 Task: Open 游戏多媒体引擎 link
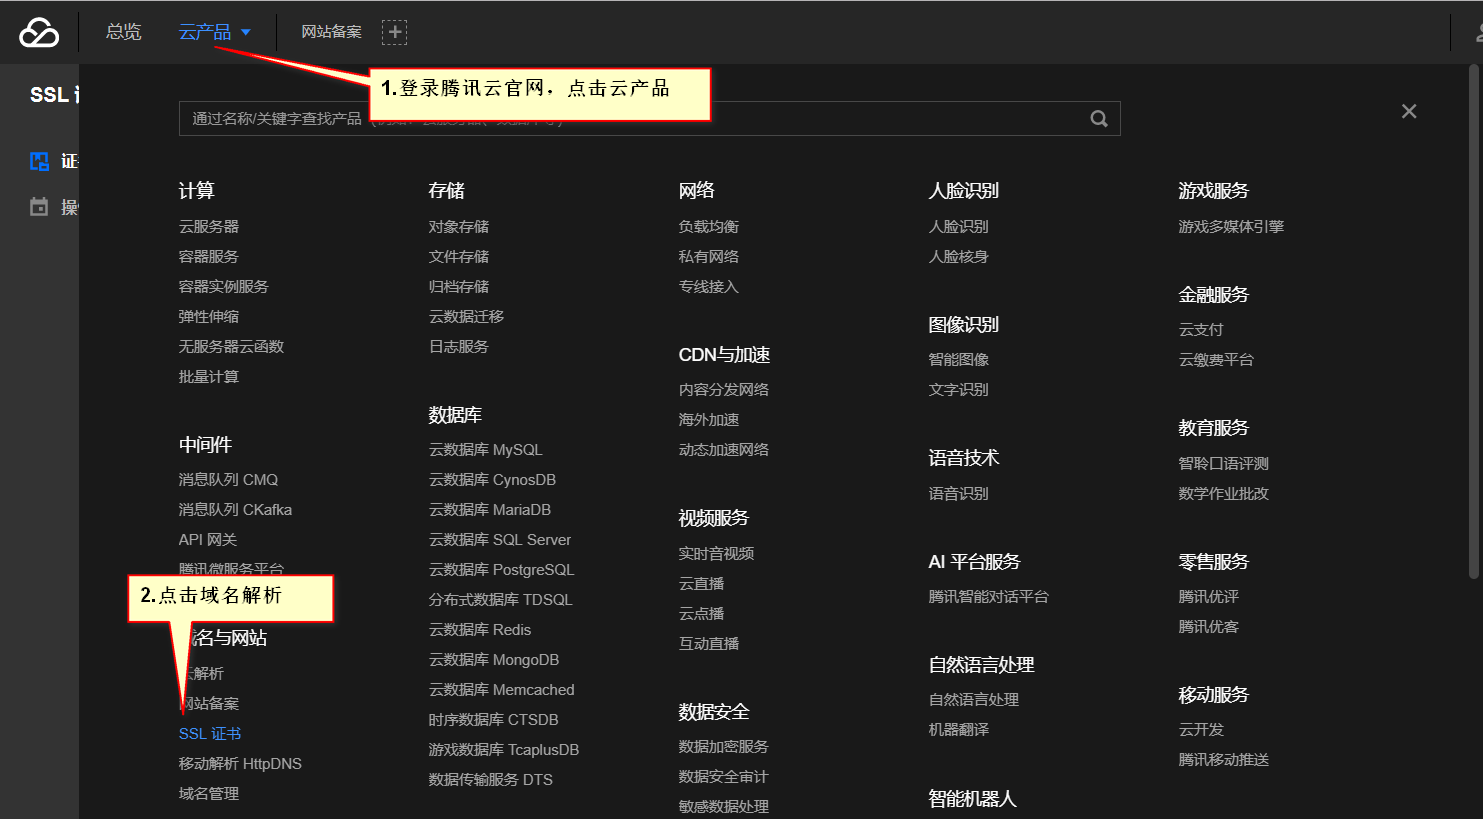[1231, 227]
